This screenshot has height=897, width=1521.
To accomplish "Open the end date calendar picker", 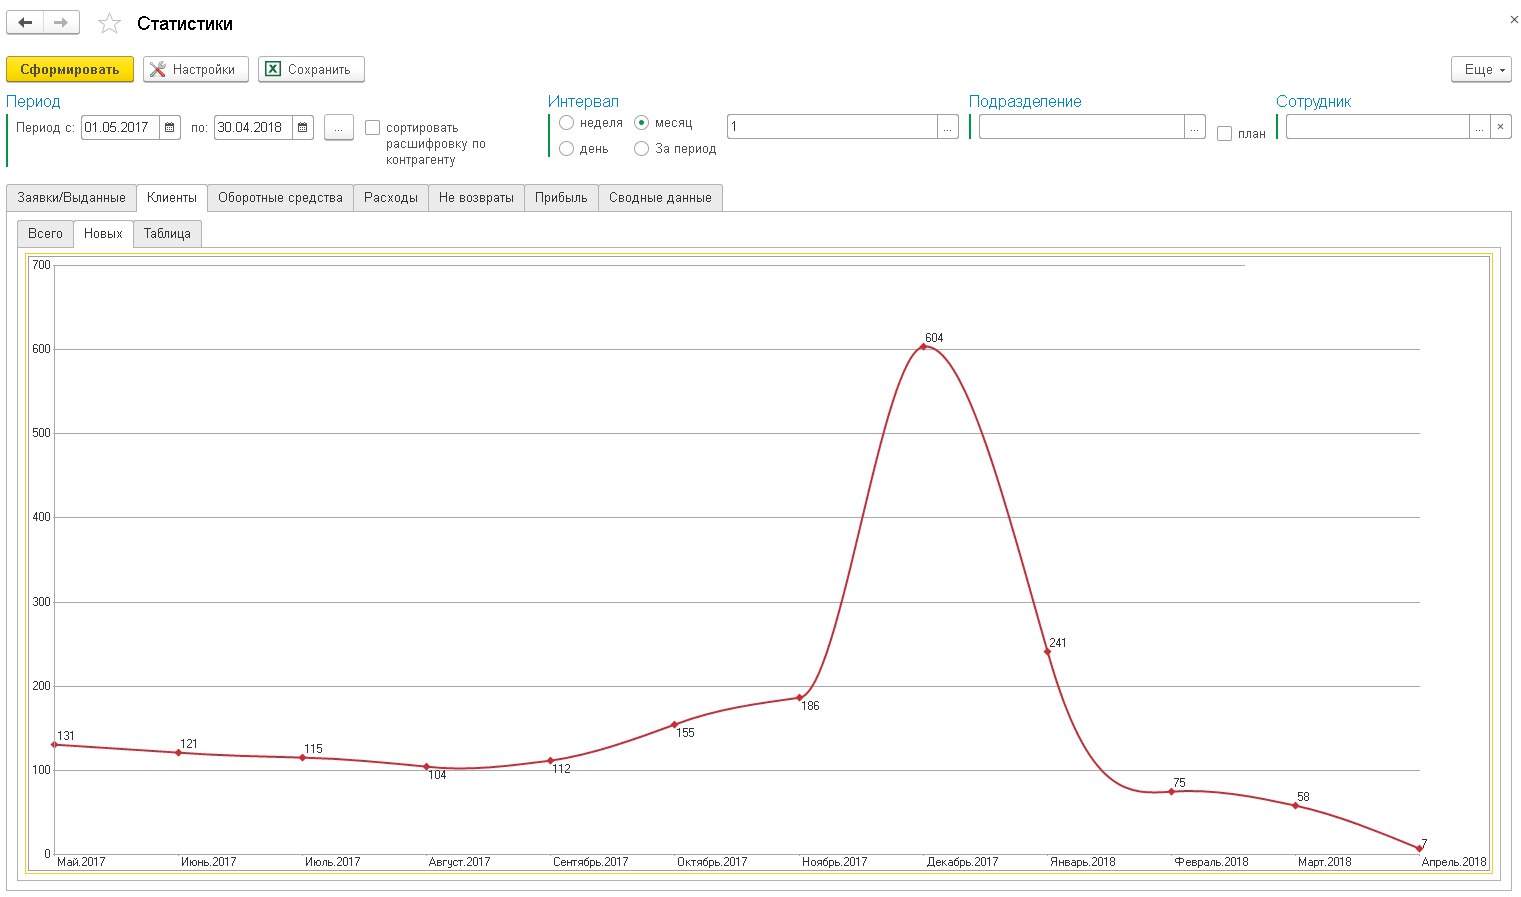I will coord(303,128).
